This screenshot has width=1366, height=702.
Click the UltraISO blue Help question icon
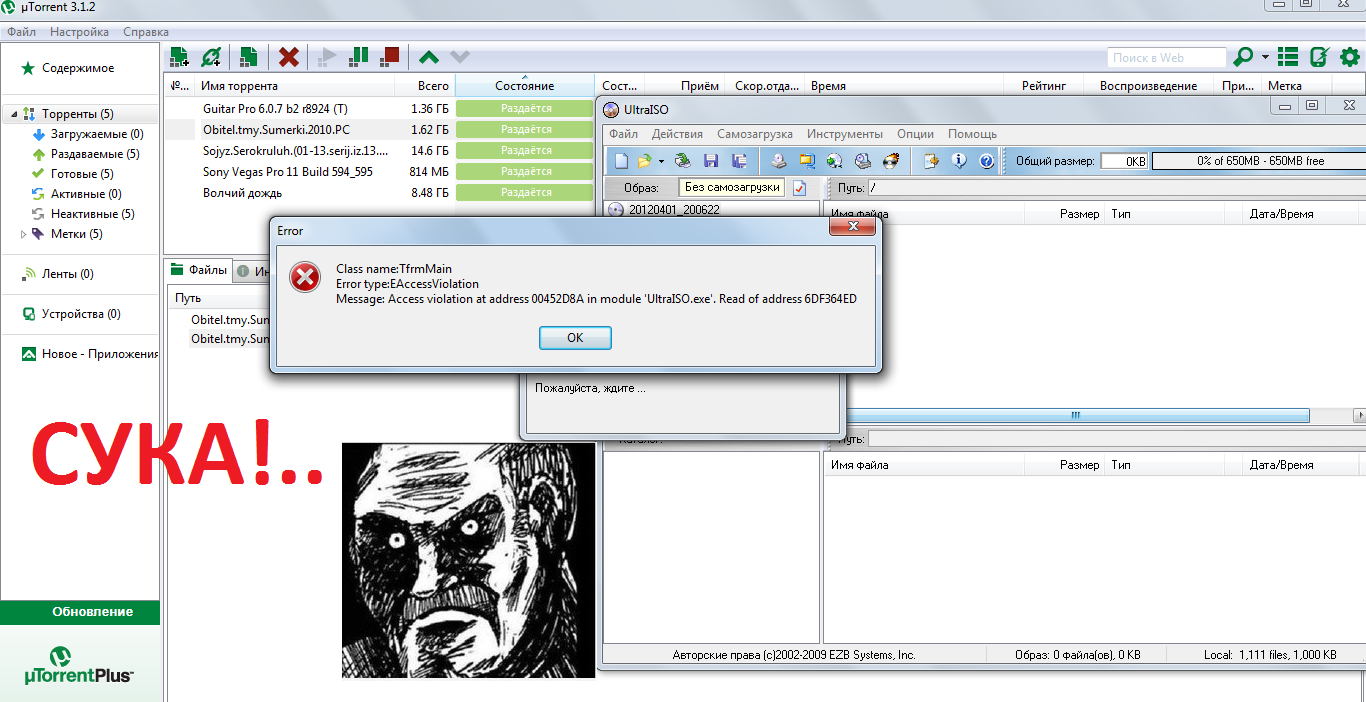point(986,160)
